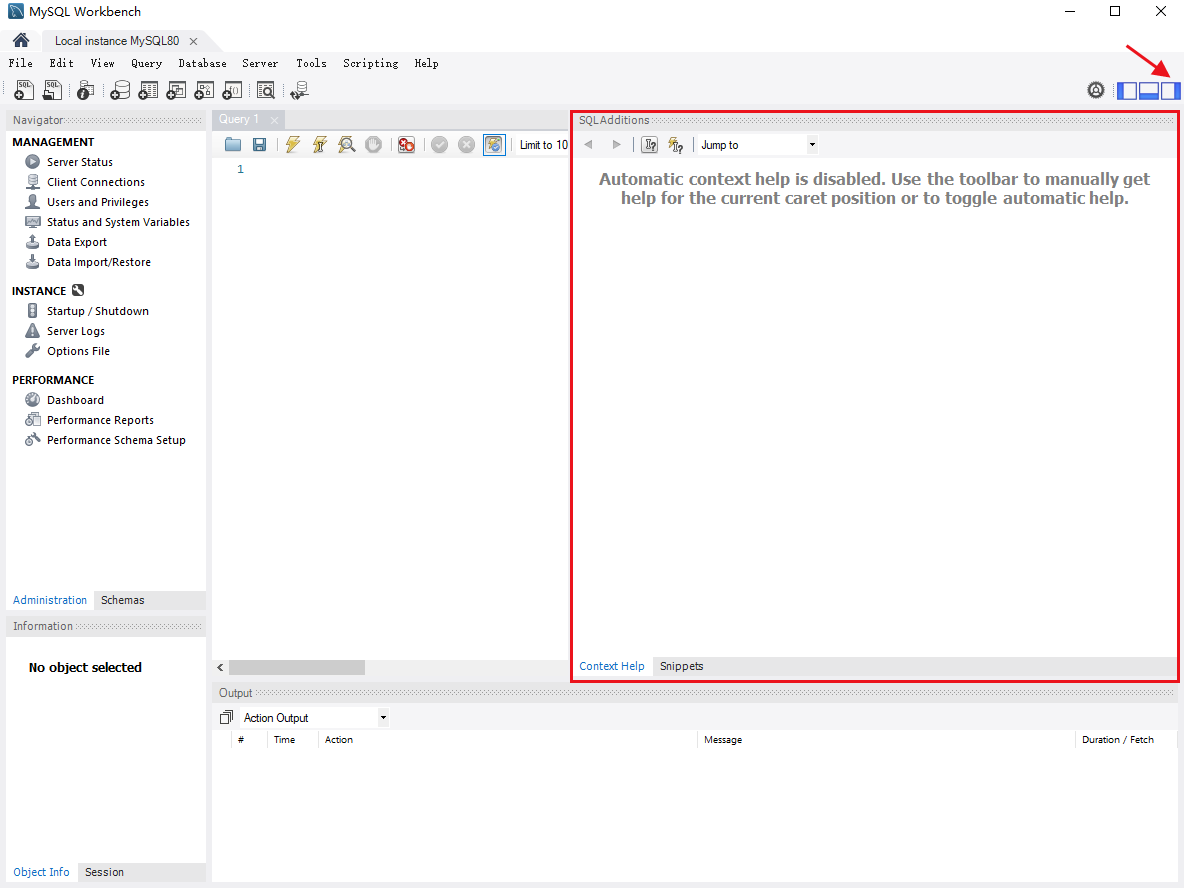Toggle left sidebar visibility
This screenshot has width=1185, height=888.
pos(1127,91)
